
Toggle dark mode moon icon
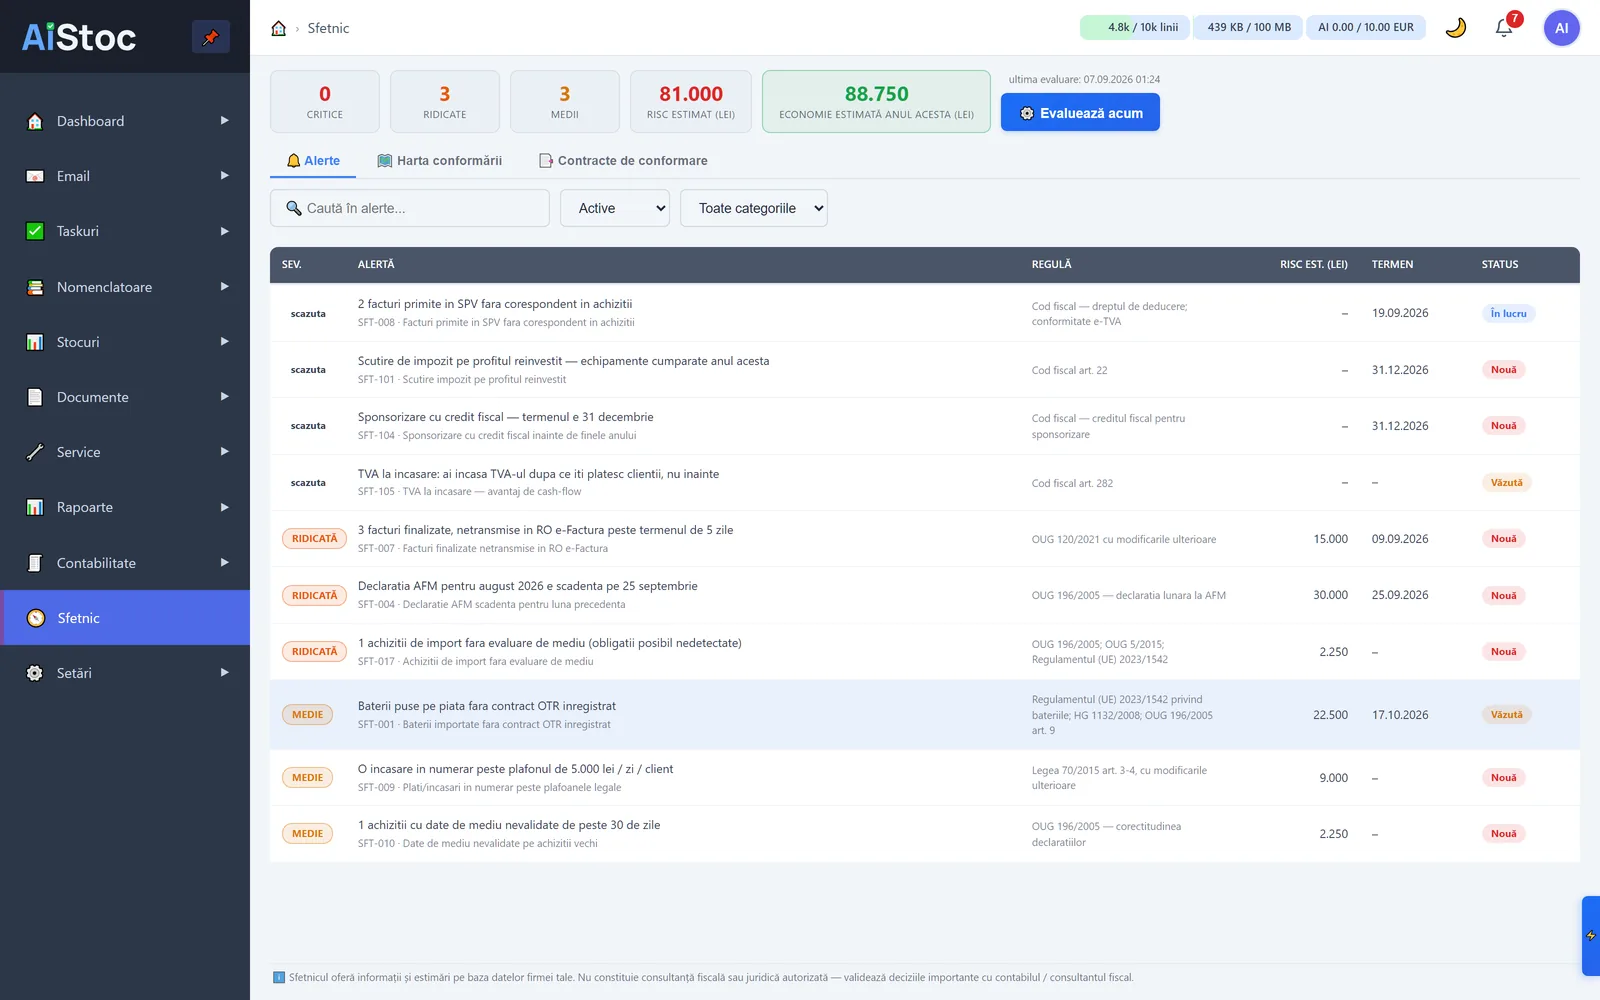coord(1456,28)
